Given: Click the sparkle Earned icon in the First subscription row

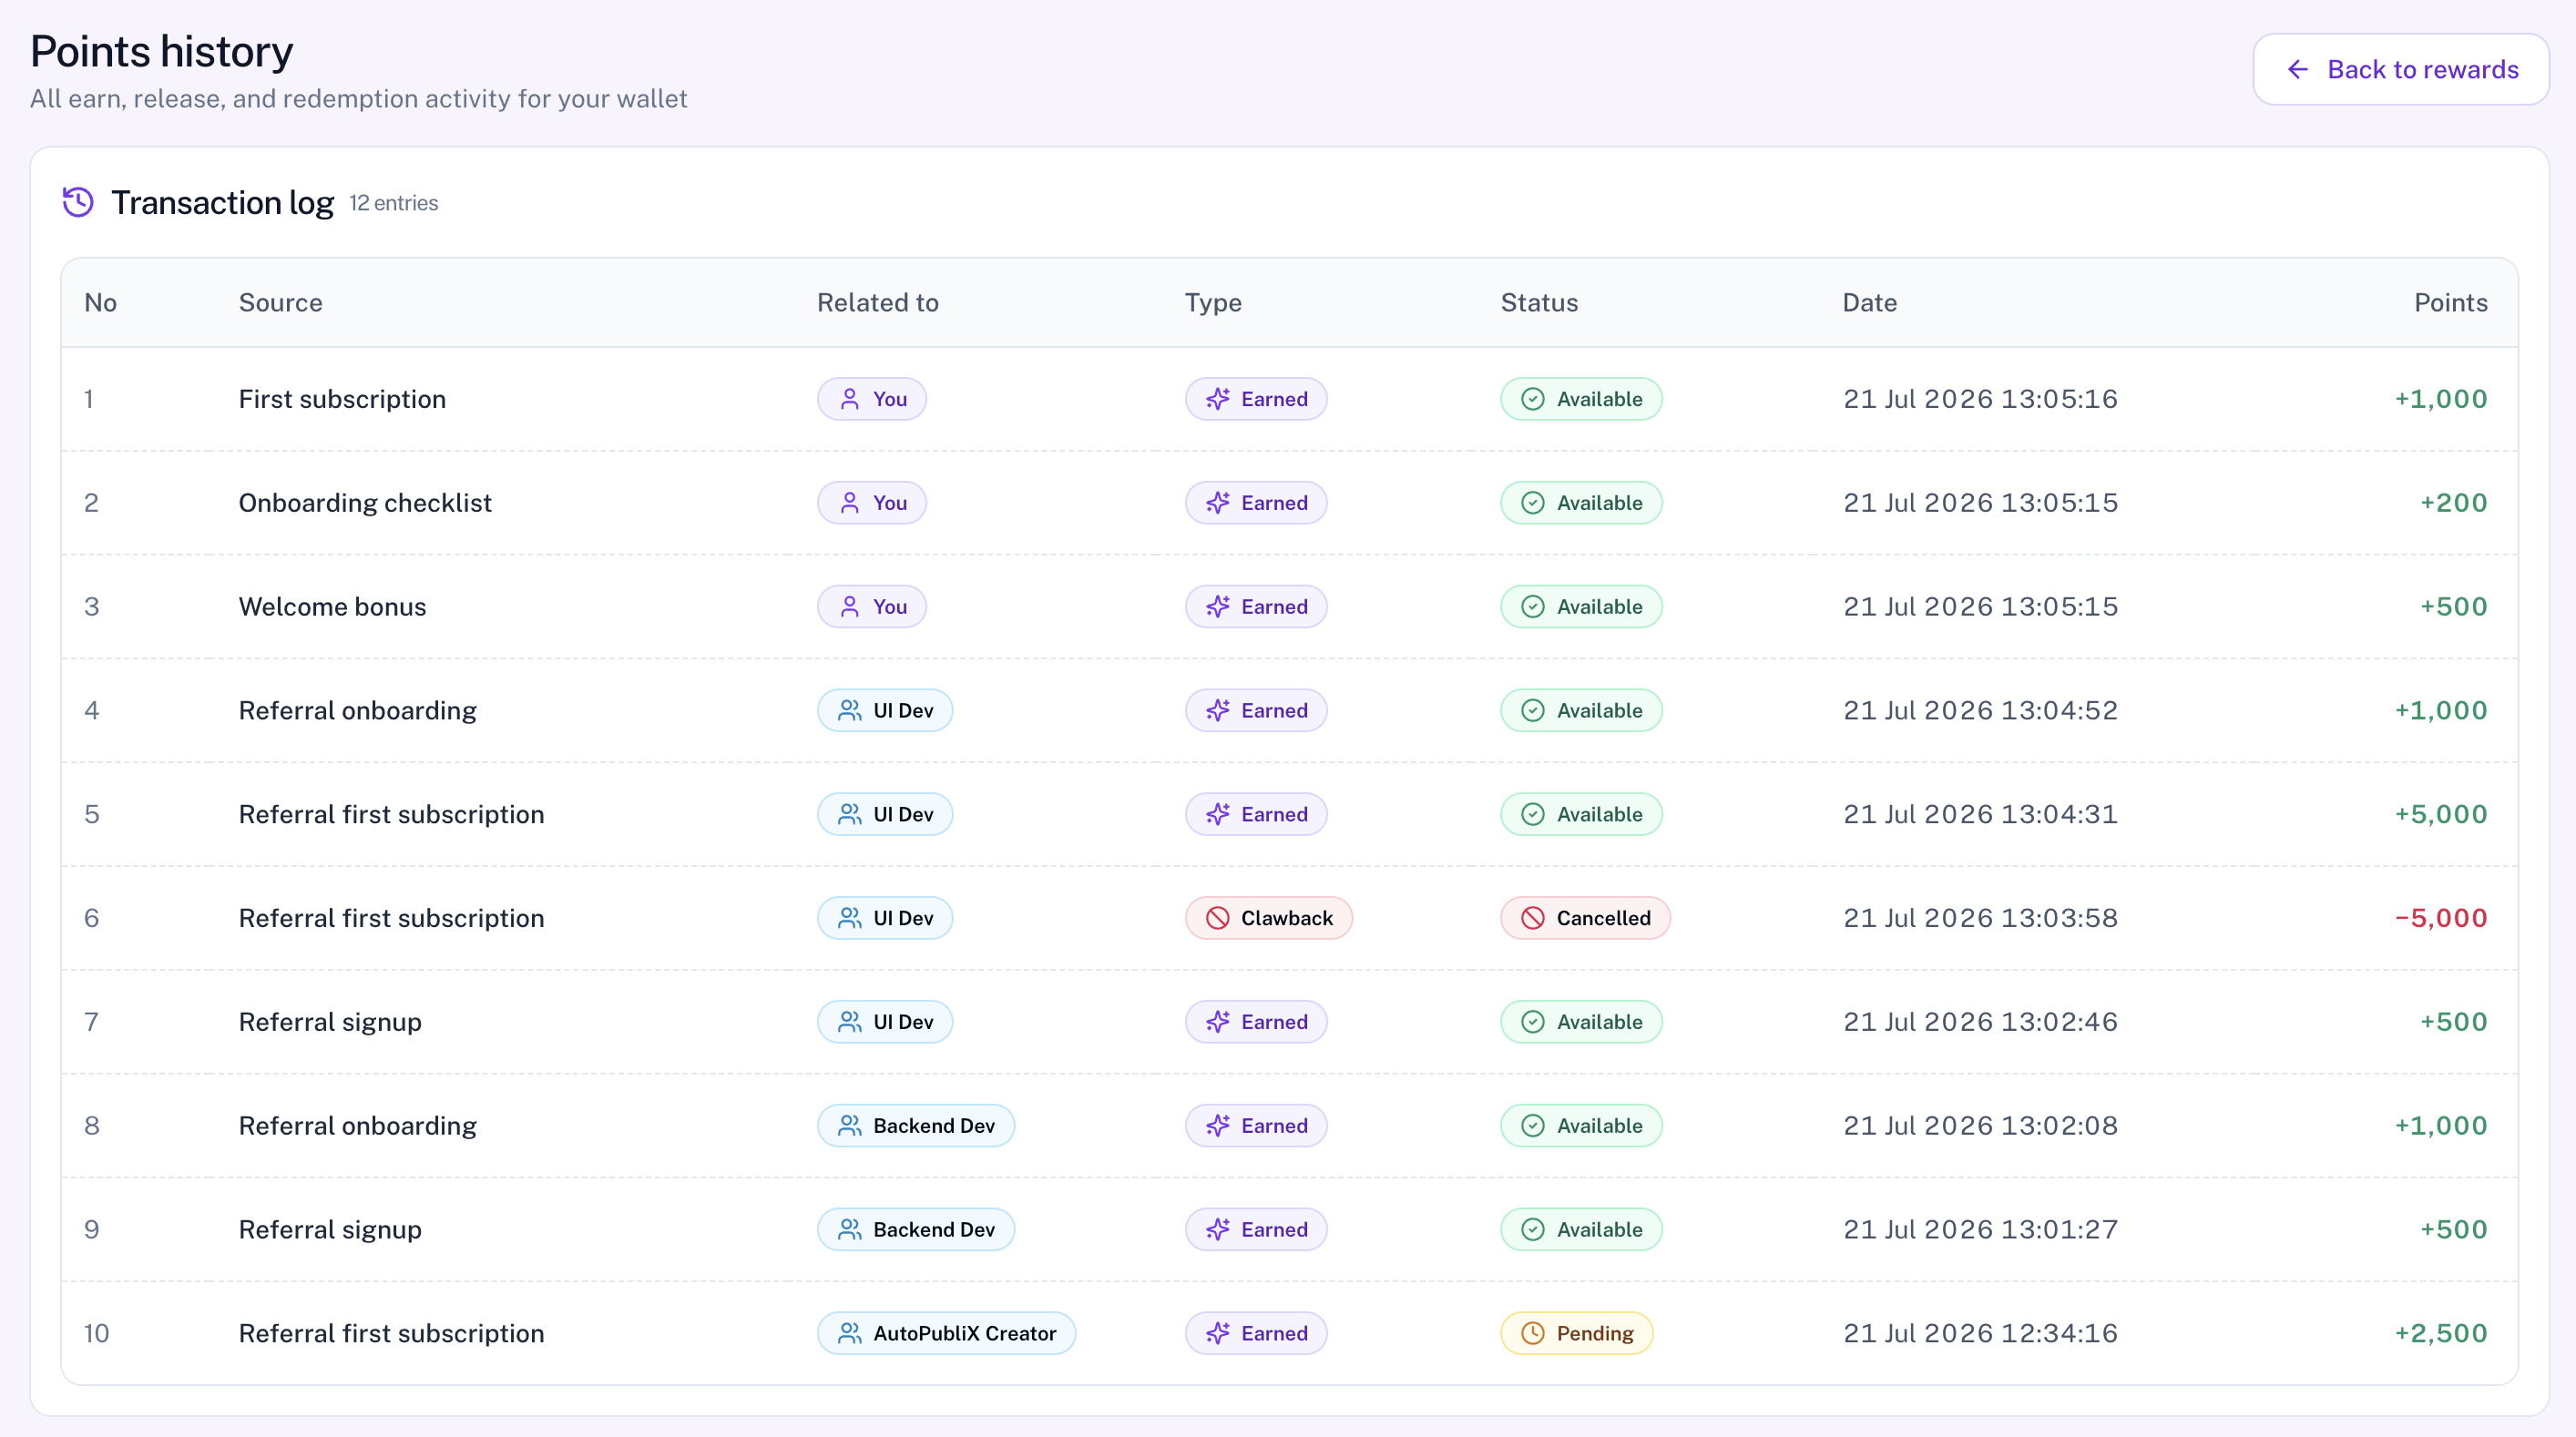Looking at the screenshot, I should (1217, 399).
